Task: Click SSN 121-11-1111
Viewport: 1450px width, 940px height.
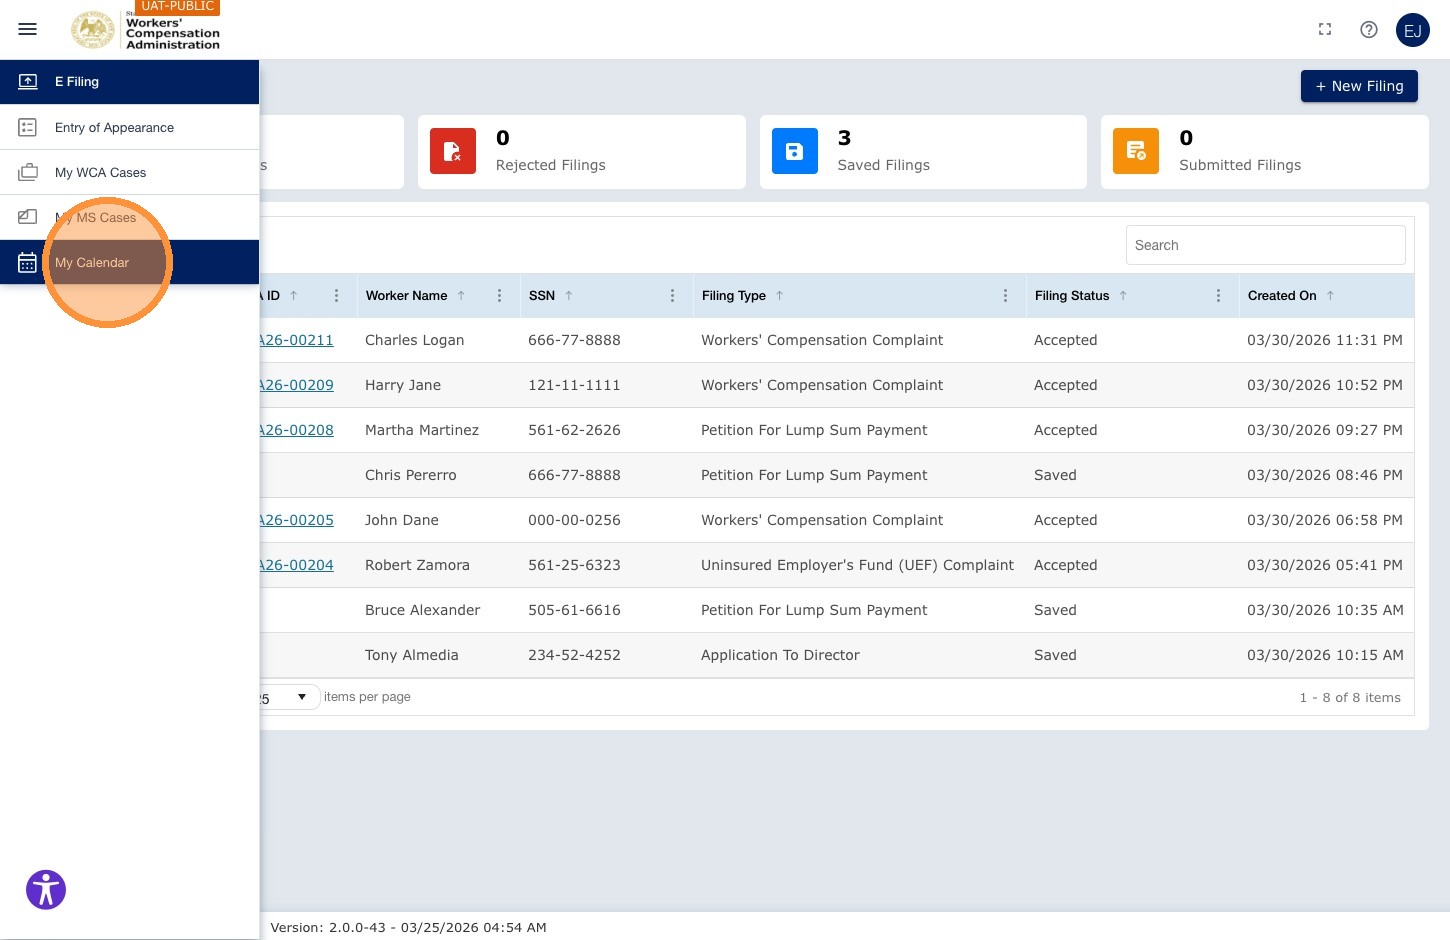Action: tap(574, 385)
